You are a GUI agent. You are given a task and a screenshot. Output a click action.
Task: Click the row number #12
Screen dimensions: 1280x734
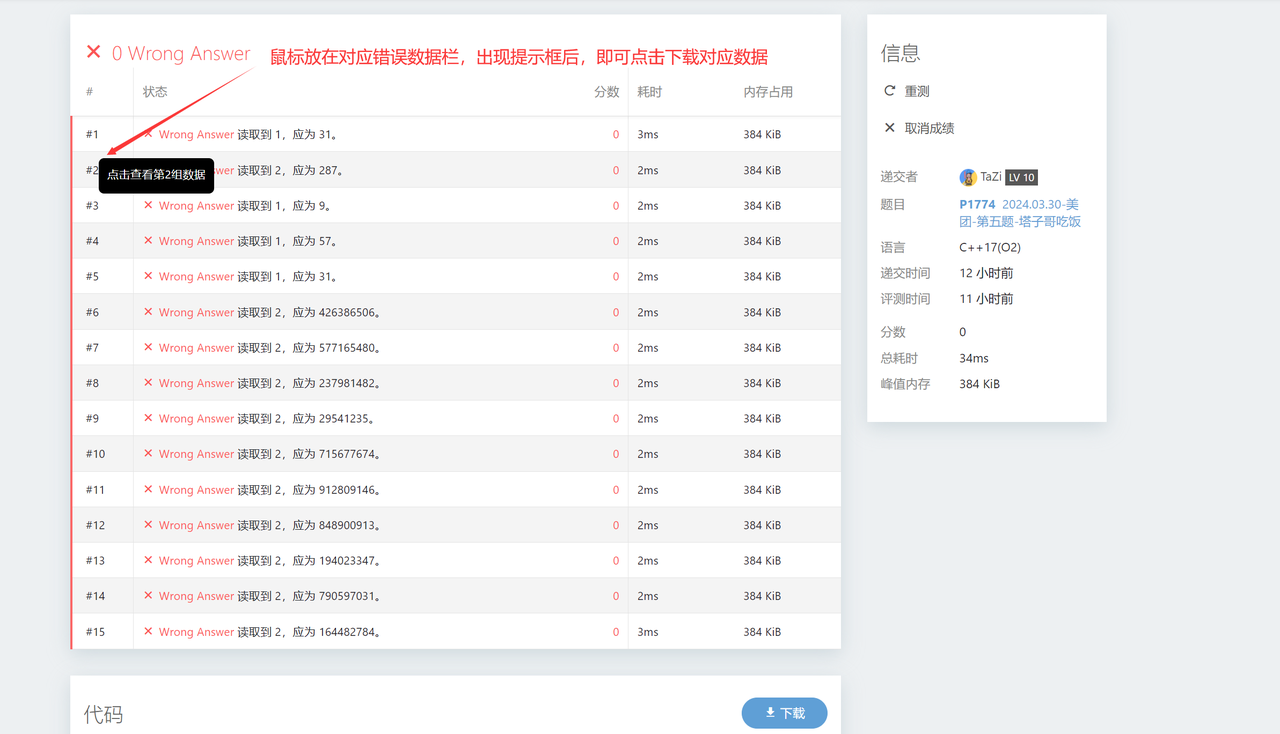95,525
